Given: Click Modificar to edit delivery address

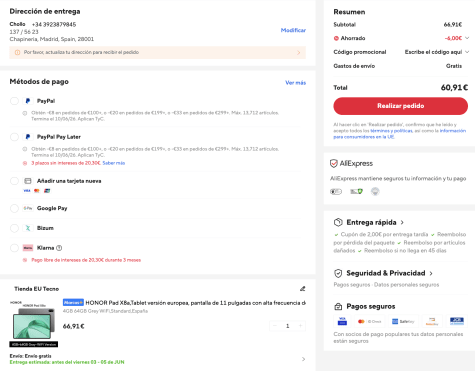Looking at the screenshot, I should (293, 30).
